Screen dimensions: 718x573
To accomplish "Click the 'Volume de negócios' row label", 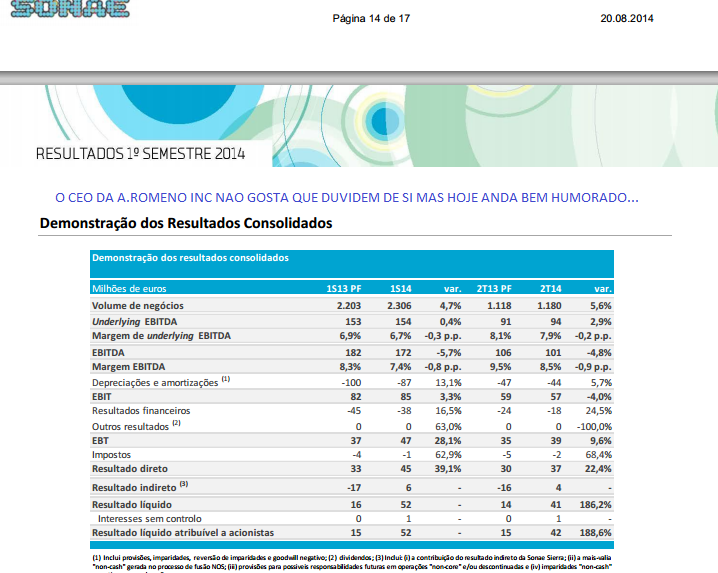I will 137,306.
